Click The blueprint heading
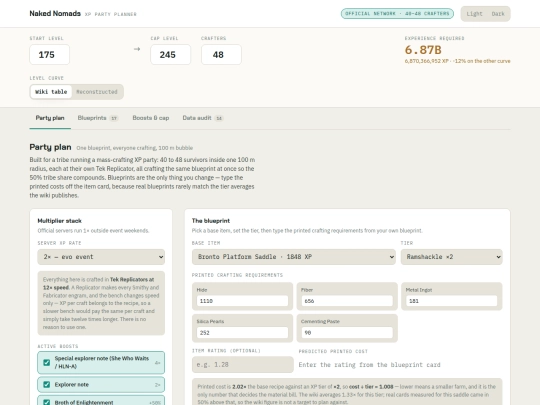The height and width of the screenshot is (405, 540). [x=211, y=221]
